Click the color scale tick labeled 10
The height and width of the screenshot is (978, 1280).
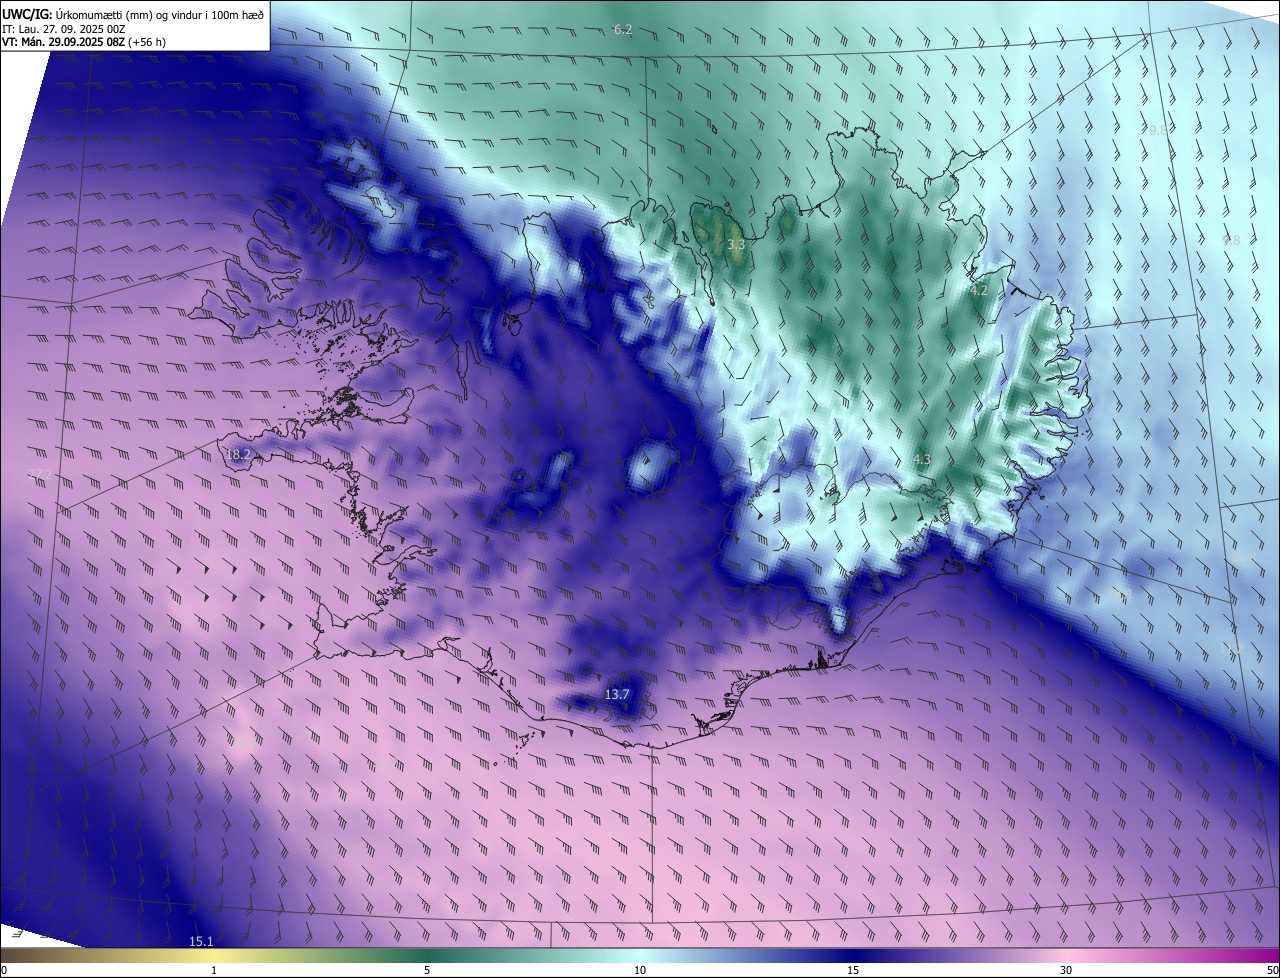coord(640,970)
